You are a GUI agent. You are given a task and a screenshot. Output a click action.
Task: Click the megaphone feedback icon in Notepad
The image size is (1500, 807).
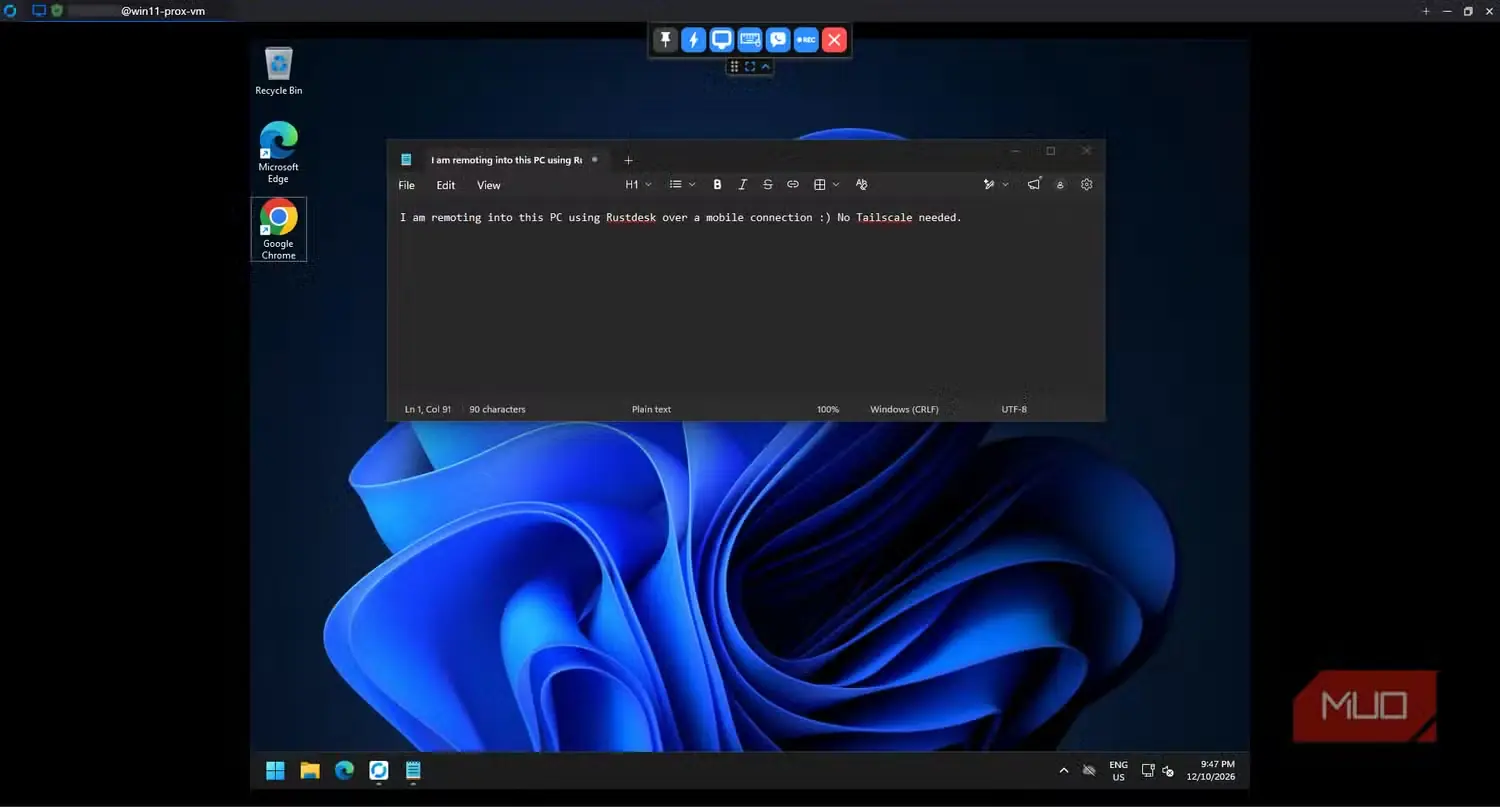click(1034, 184)
